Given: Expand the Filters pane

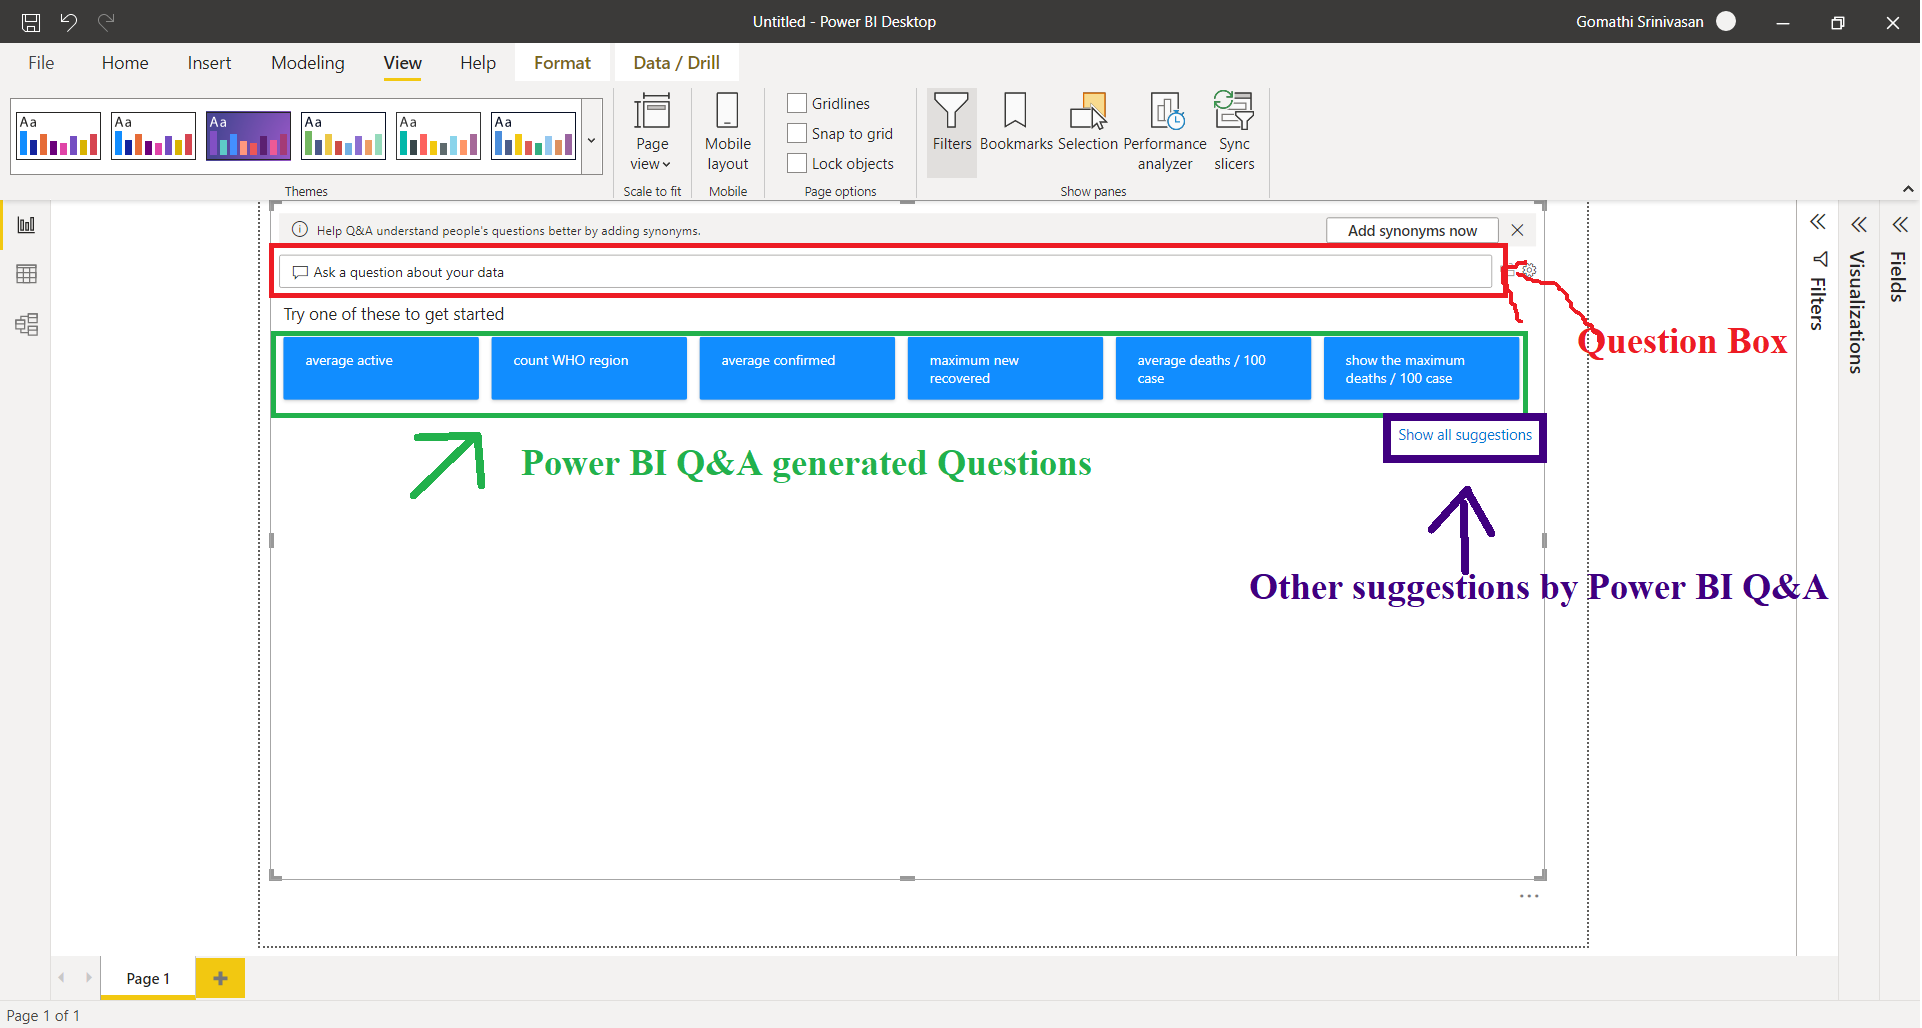Looking at the screenshot, I should (x=1818, y=222).
